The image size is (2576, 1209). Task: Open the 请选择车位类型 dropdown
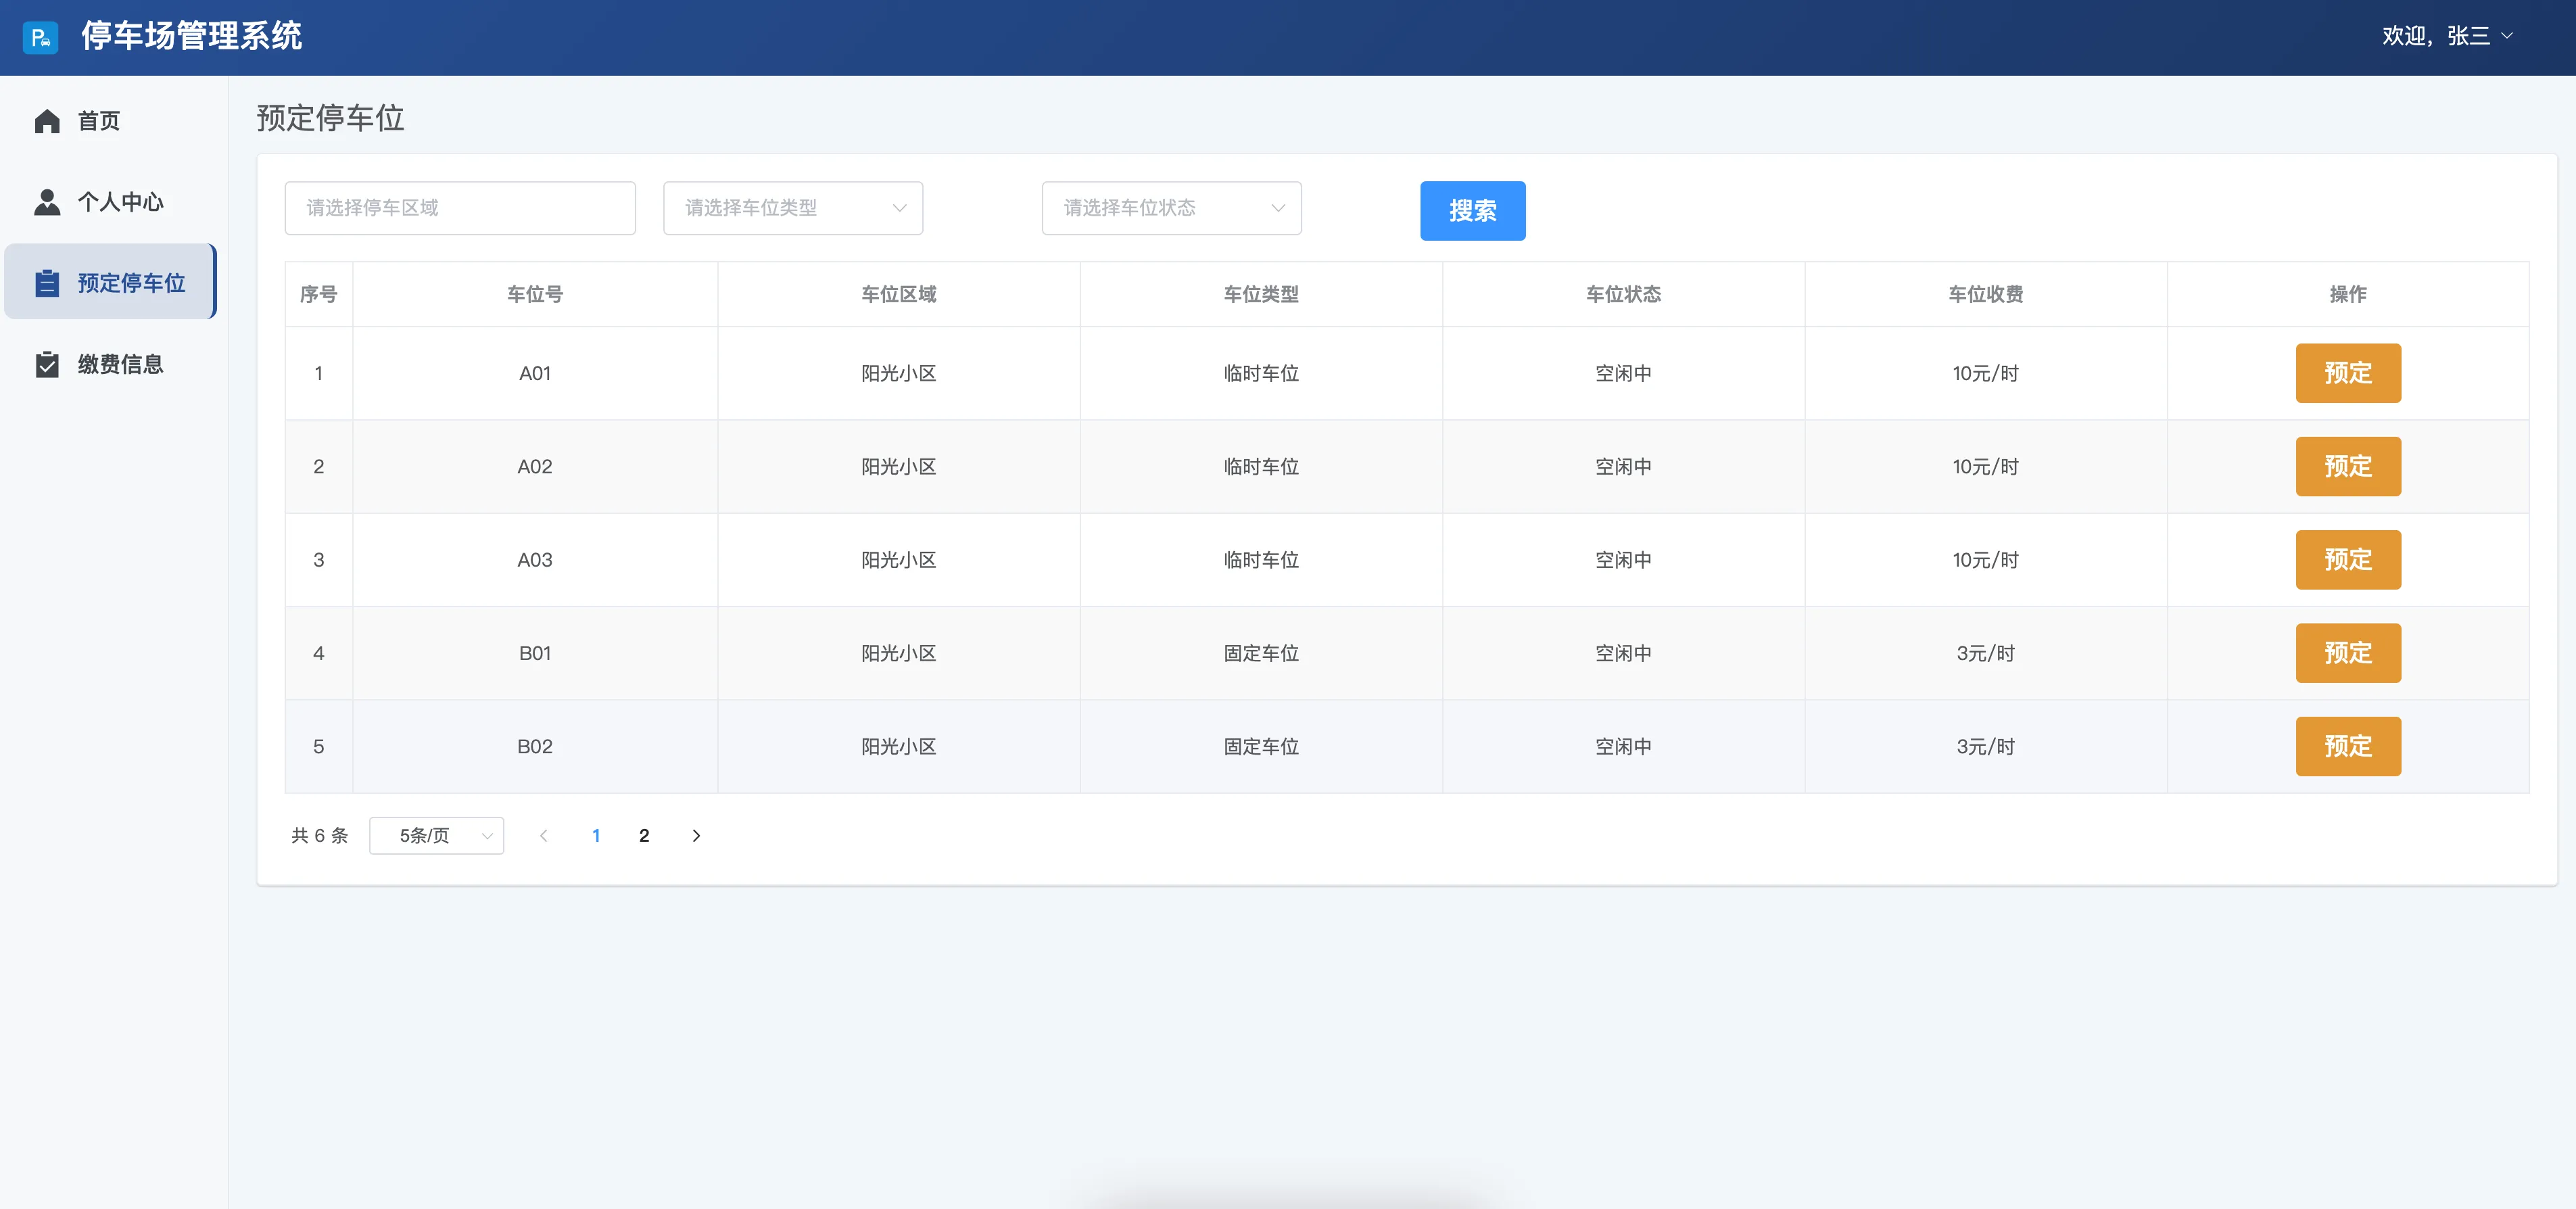click(x=792, y=208)
